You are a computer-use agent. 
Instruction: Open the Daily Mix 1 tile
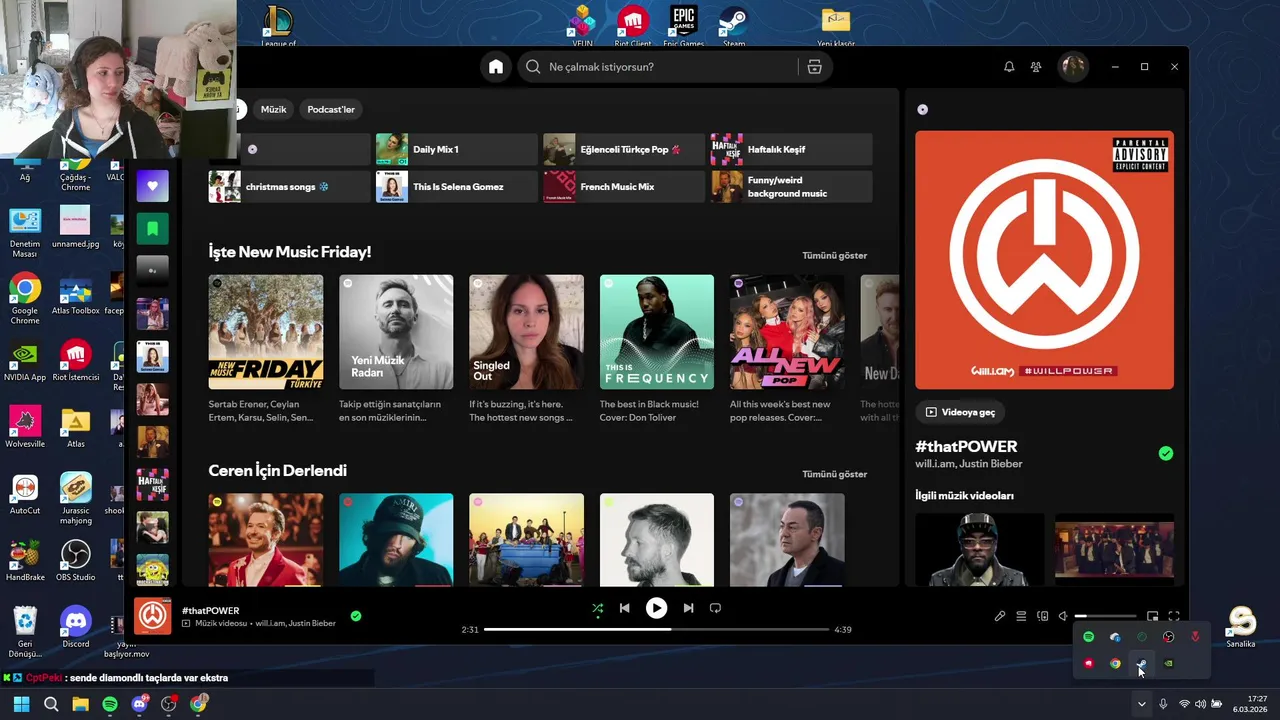[456, 149]
